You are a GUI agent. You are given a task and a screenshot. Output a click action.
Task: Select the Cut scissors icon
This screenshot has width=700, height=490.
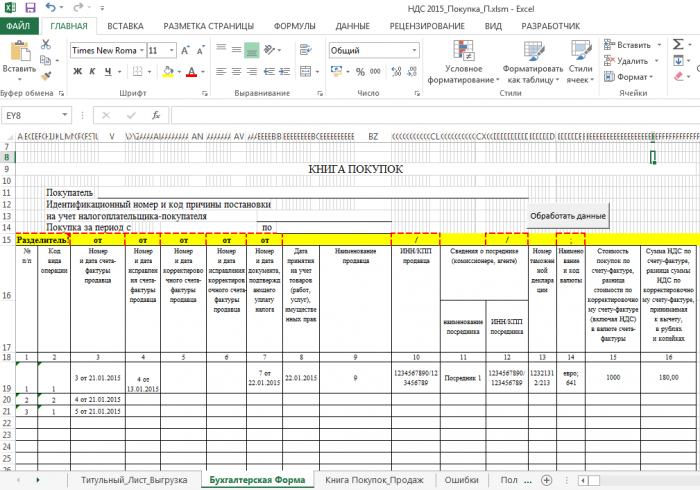pos(46,44)
